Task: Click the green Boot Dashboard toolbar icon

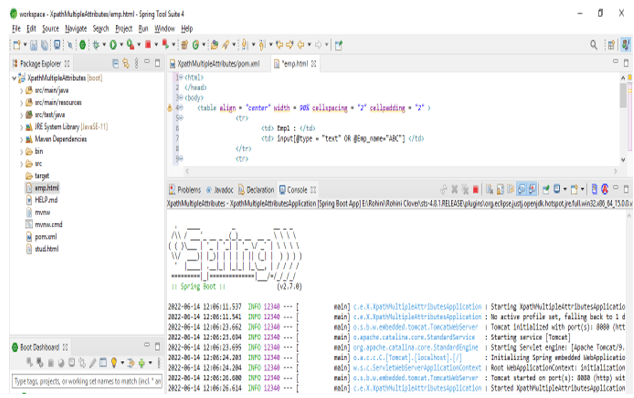Action: click(x=82, y=45)
